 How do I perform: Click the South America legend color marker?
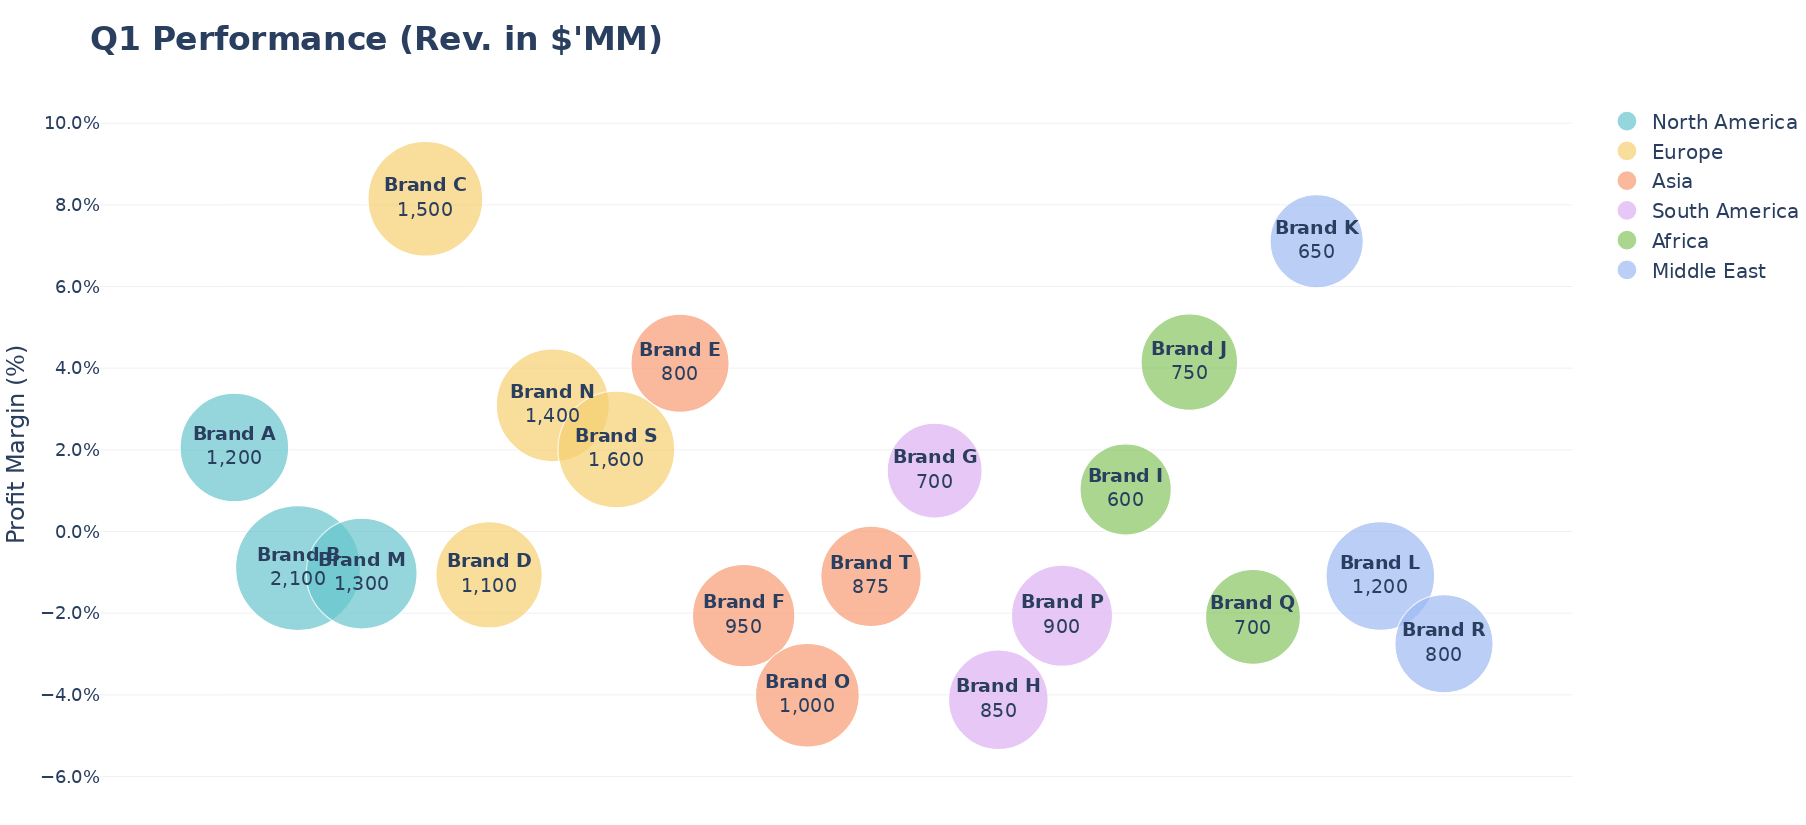coord(1627,211)
